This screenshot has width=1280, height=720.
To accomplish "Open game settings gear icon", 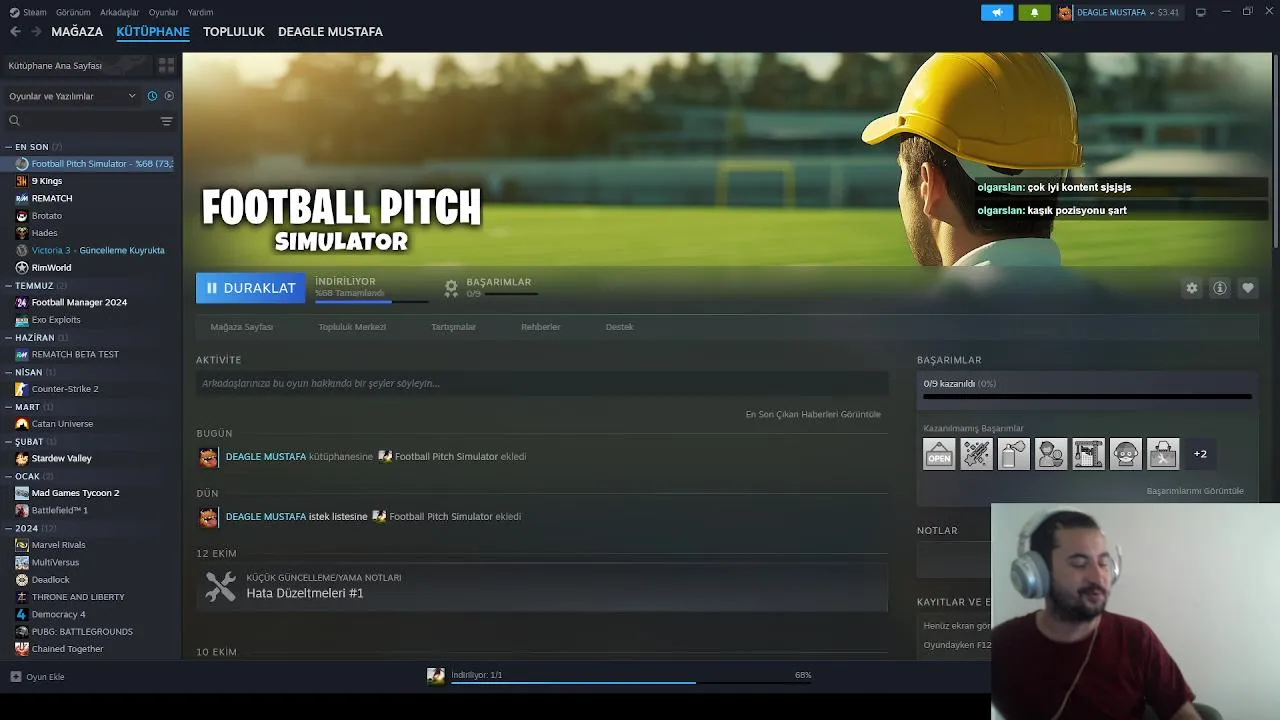I will (x=1191, y=288).
